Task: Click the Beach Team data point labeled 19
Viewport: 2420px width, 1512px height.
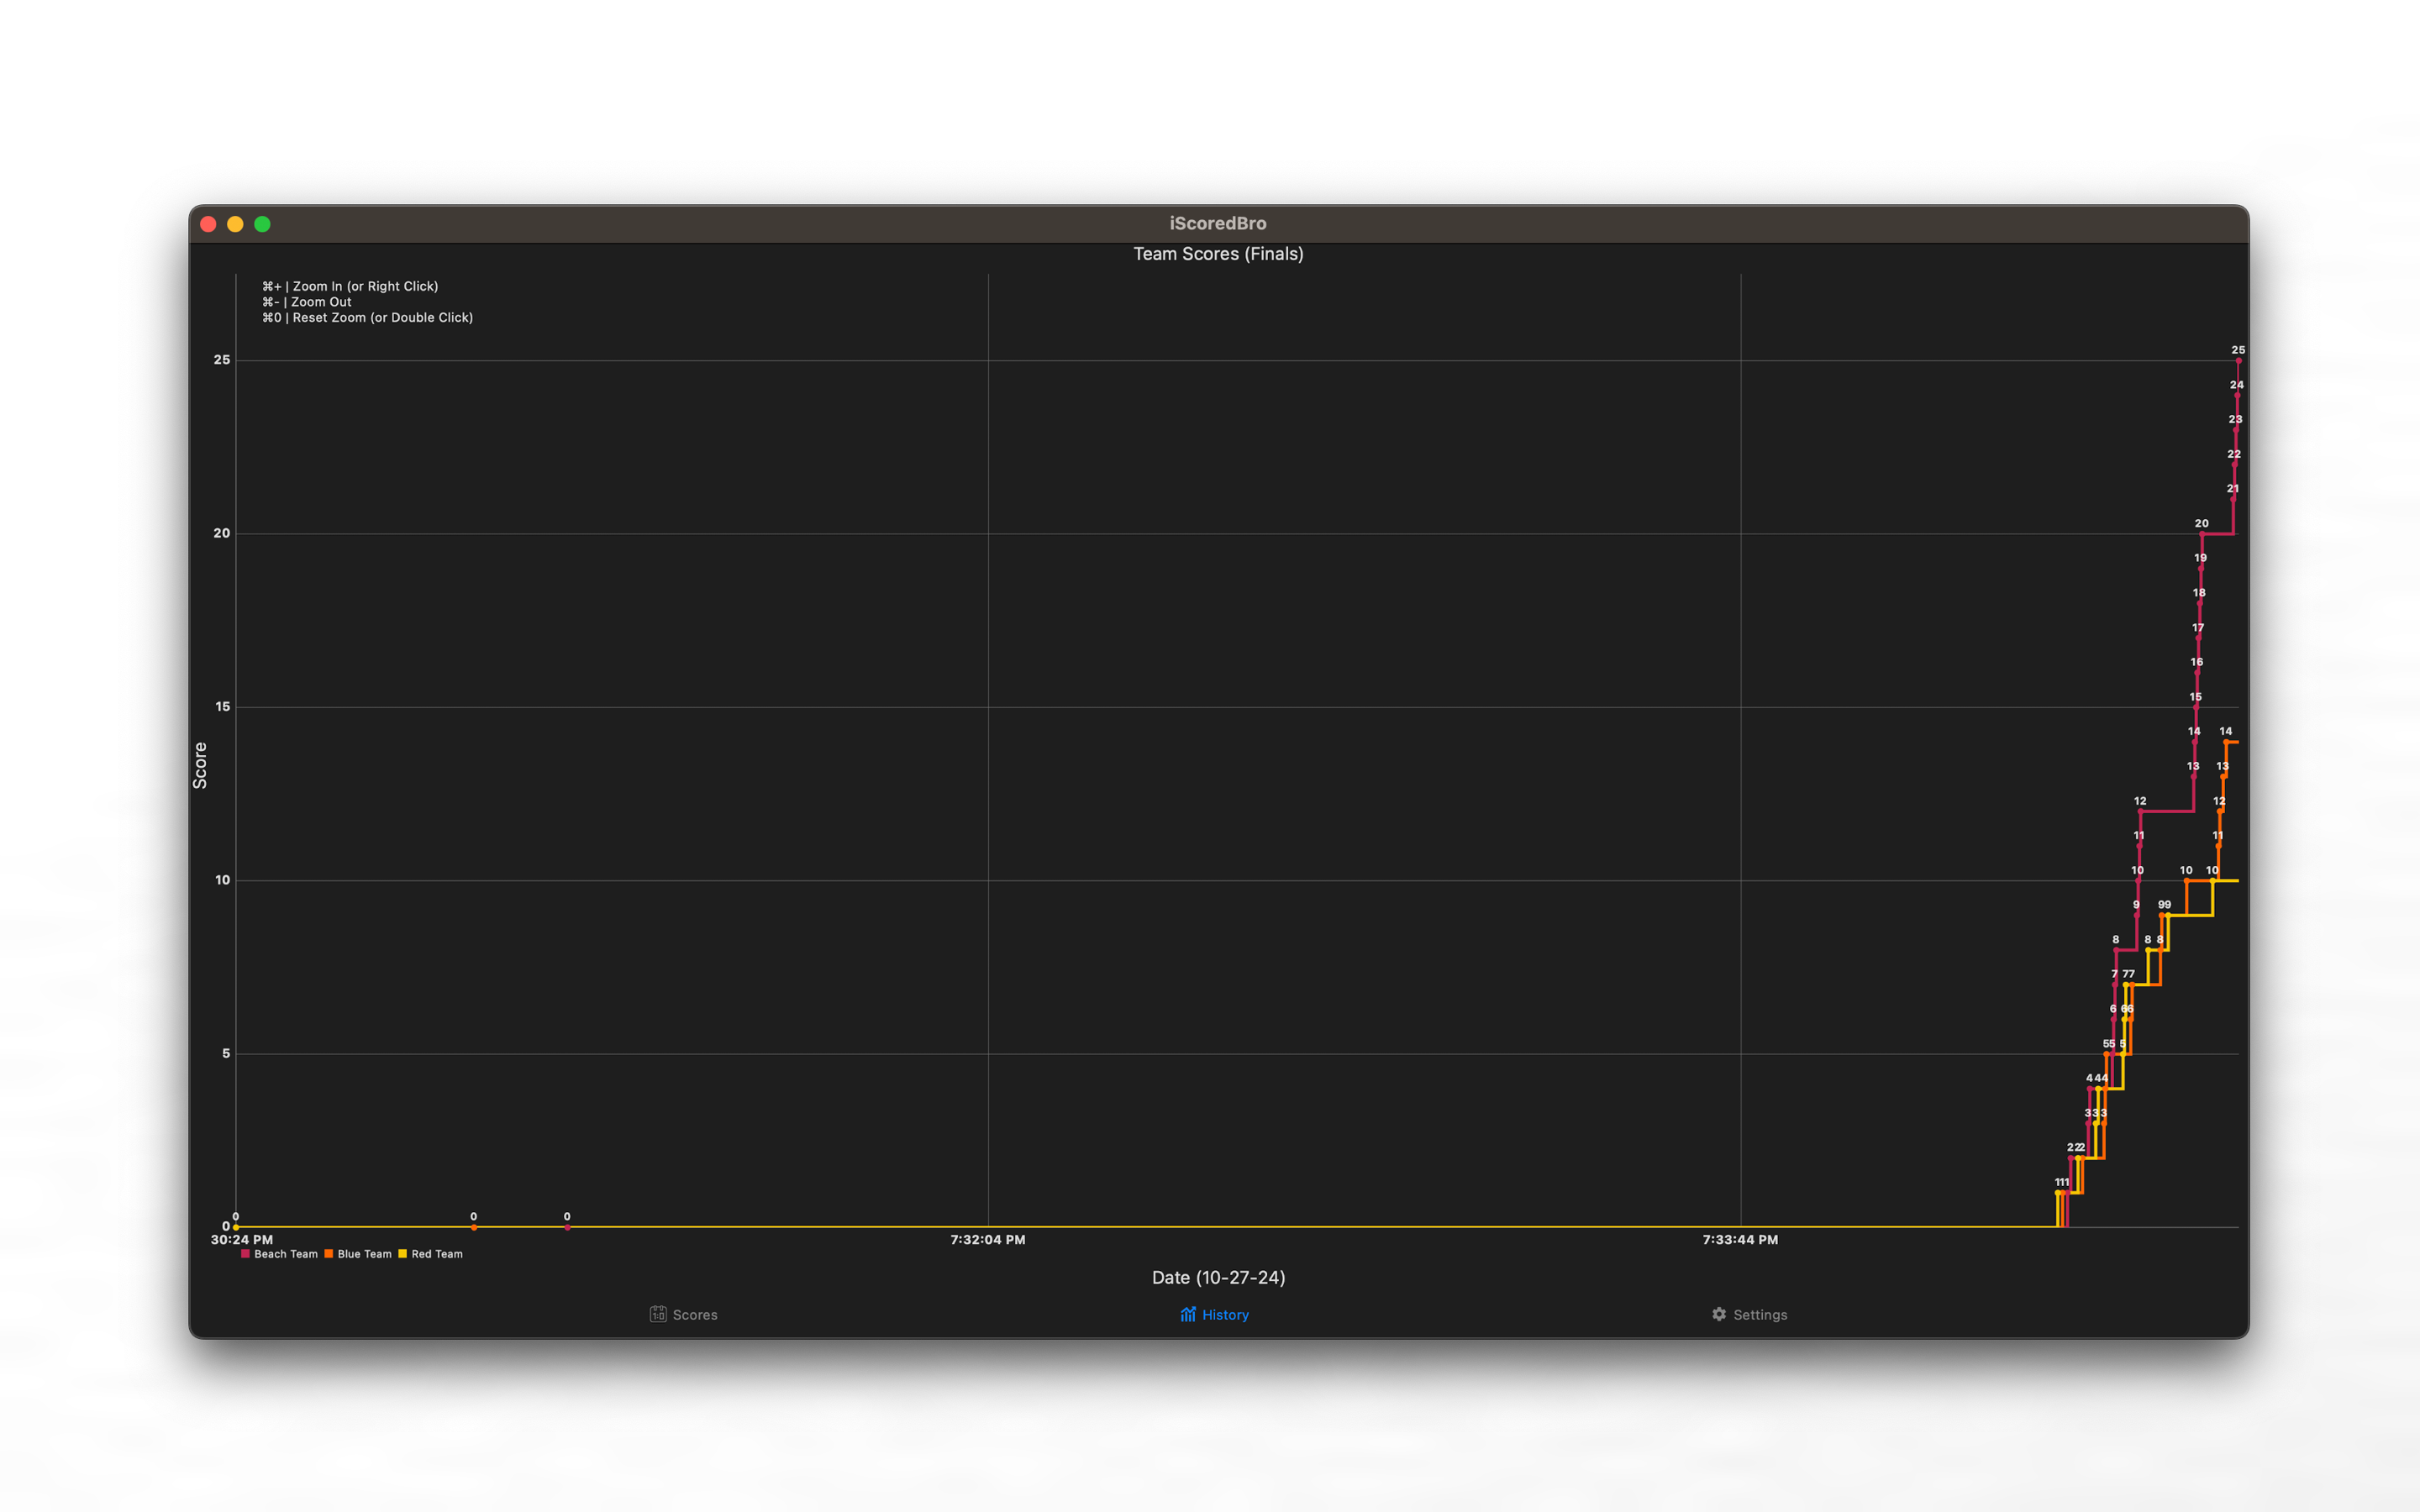Action: click(2200, 568)
